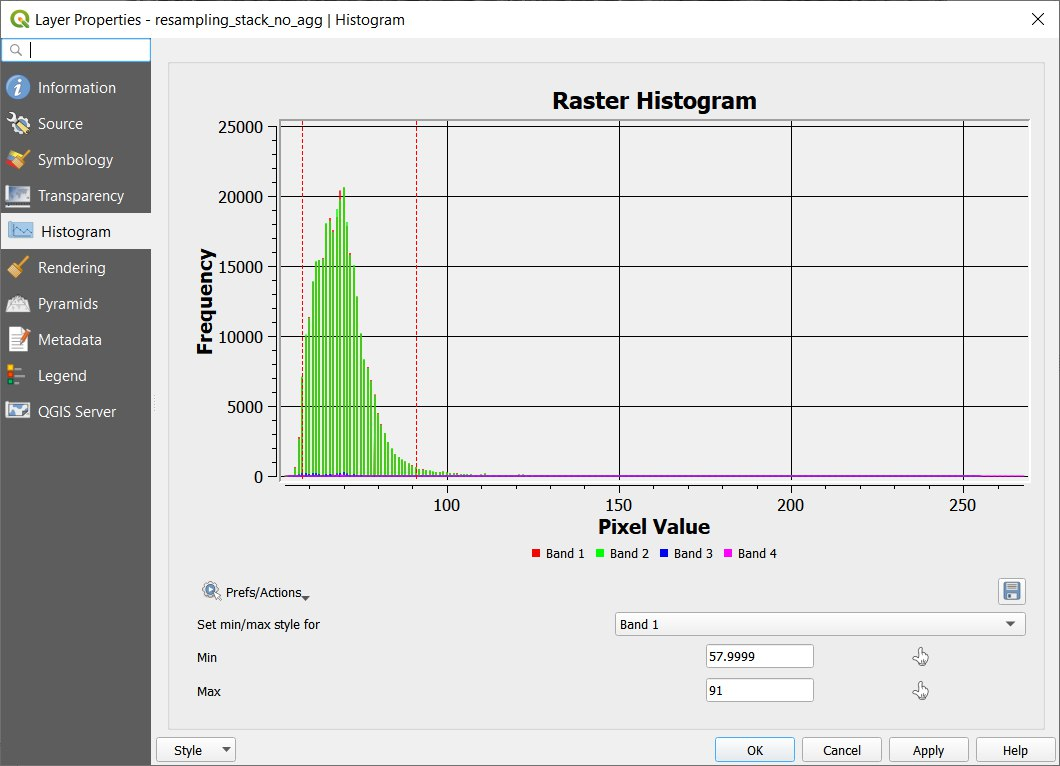
Task: Expand the Style options menu
Action: (x=196, y=749)
